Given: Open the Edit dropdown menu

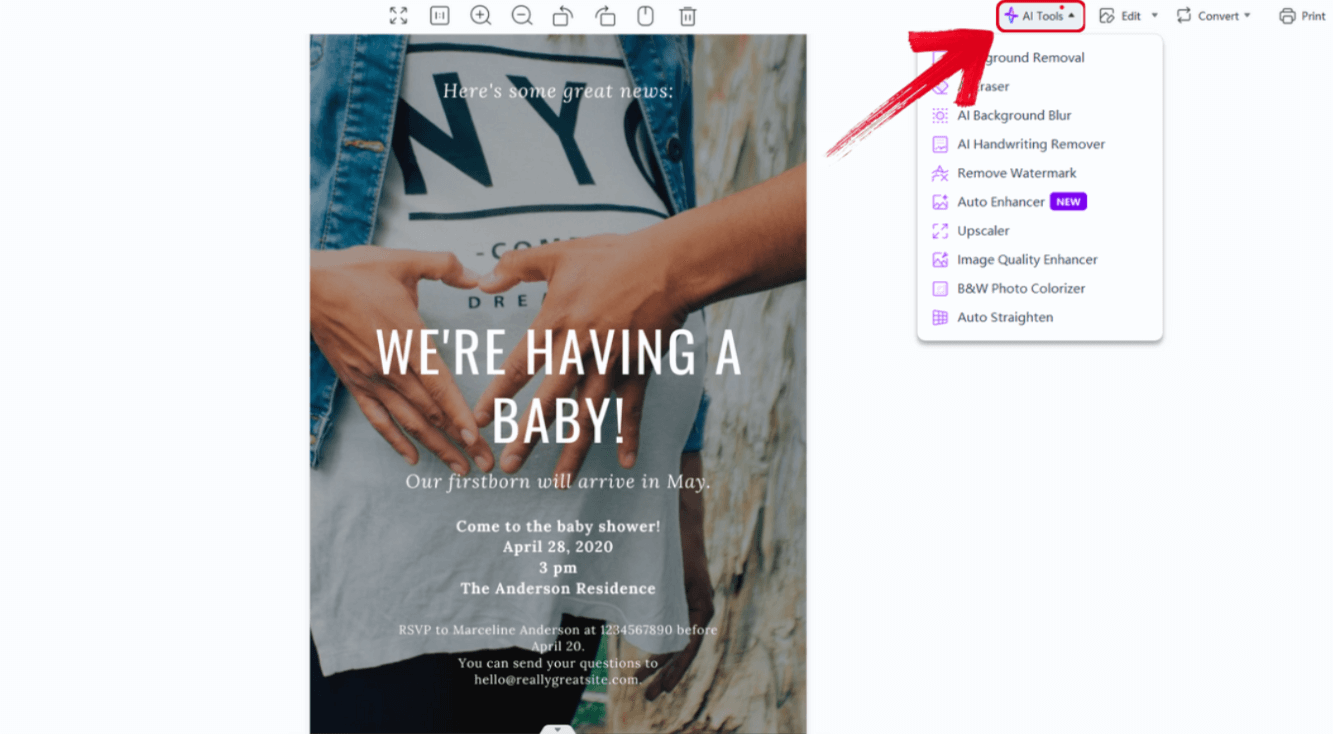Looking at the screenshot, I should (x=1127, y=15).
